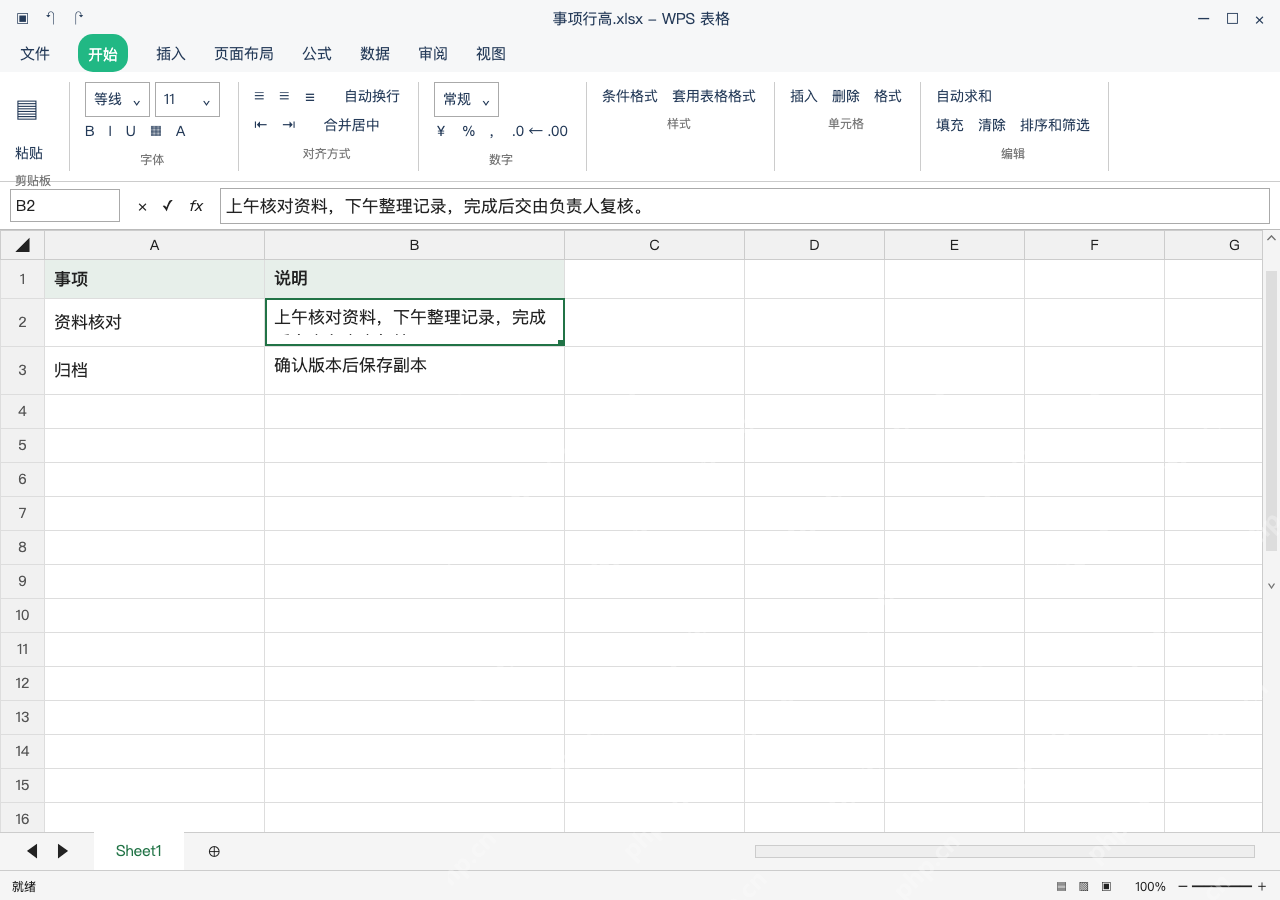Image resolution: width=1280 pixels, height=900 pixels.
Task: Open the font size 11 dropdown
Action: [188, 99]
